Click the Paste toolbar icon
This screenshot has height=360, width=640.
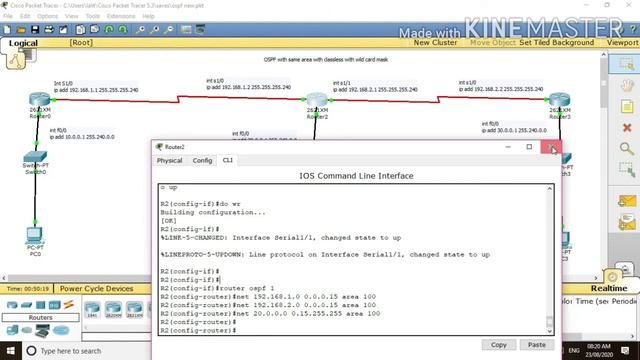(95, 29)
